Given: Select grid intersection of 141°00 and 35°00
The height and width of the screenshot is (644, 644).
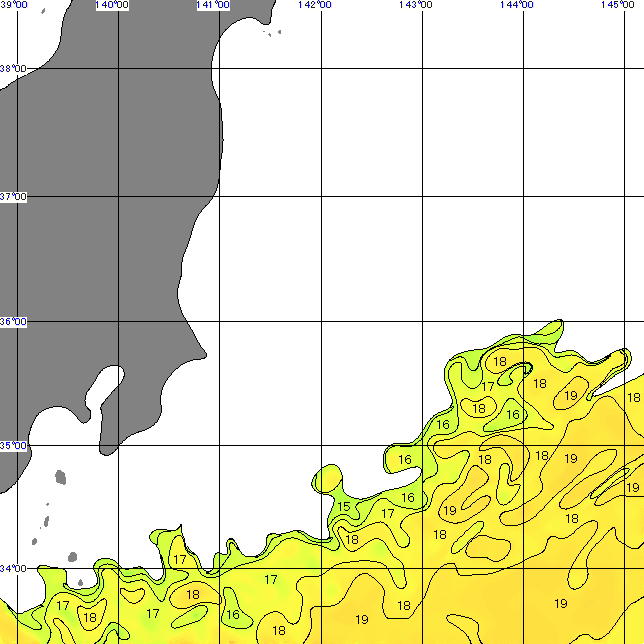Looking at the screenshot, I should tap(220, 446).
